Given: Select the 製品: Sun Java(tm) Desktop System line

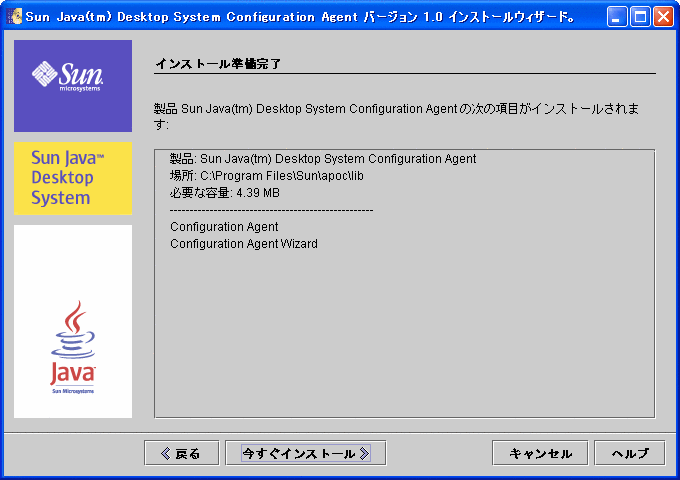Looking at the screenshot, I should point(323,159).
